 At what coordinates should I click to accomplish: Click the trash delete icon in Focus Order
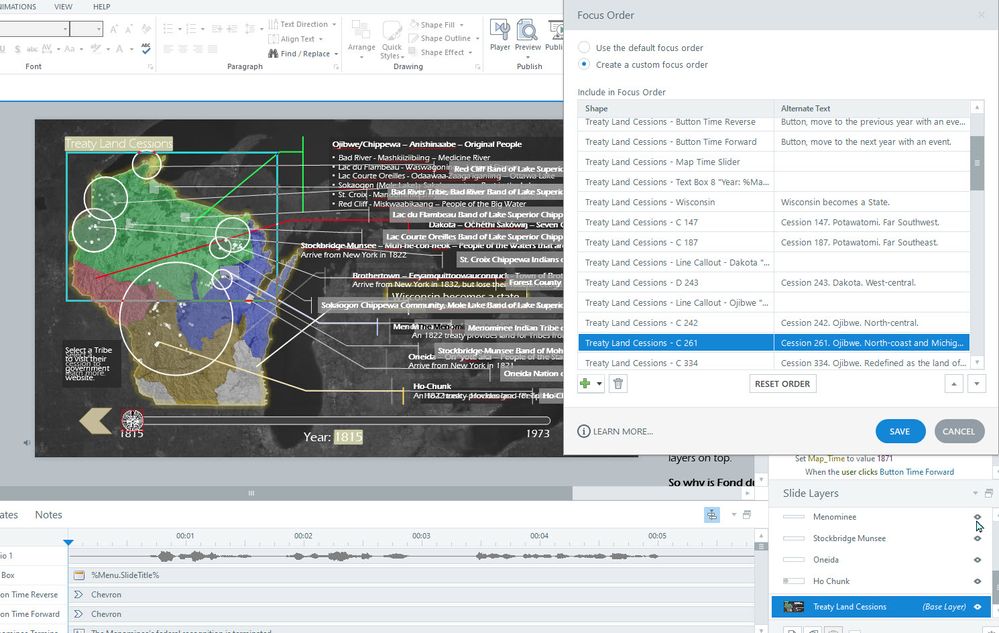tap(618, 384)
